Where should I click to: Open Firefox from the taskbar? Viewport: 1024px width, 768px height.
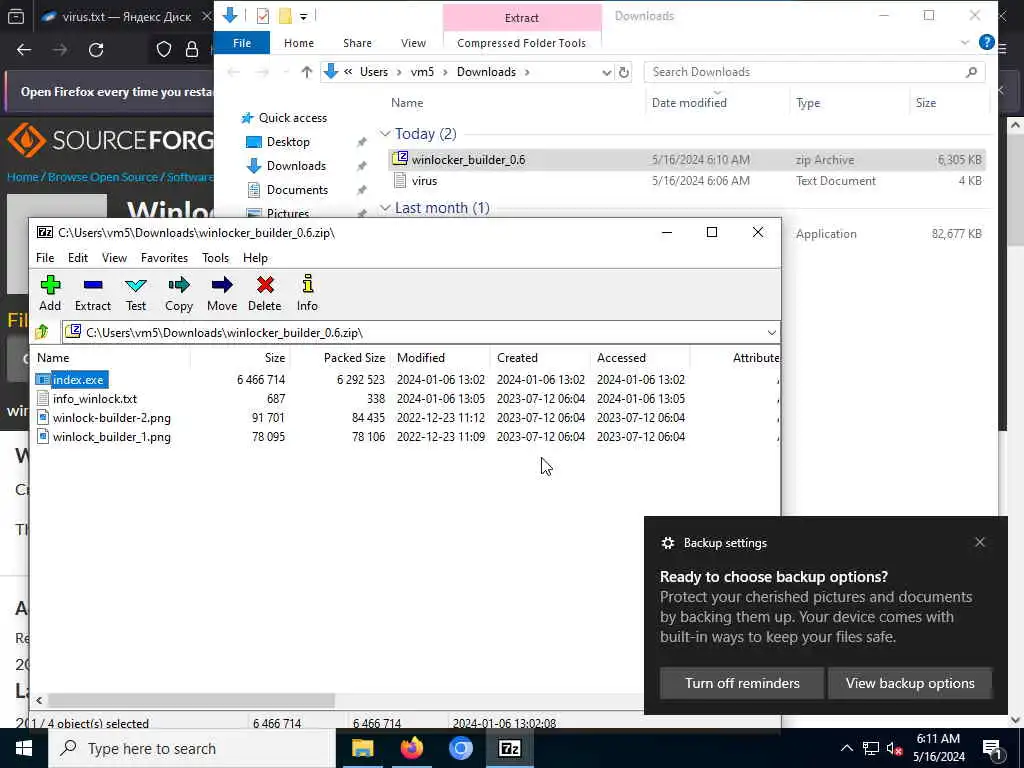[x=411, y=748]
